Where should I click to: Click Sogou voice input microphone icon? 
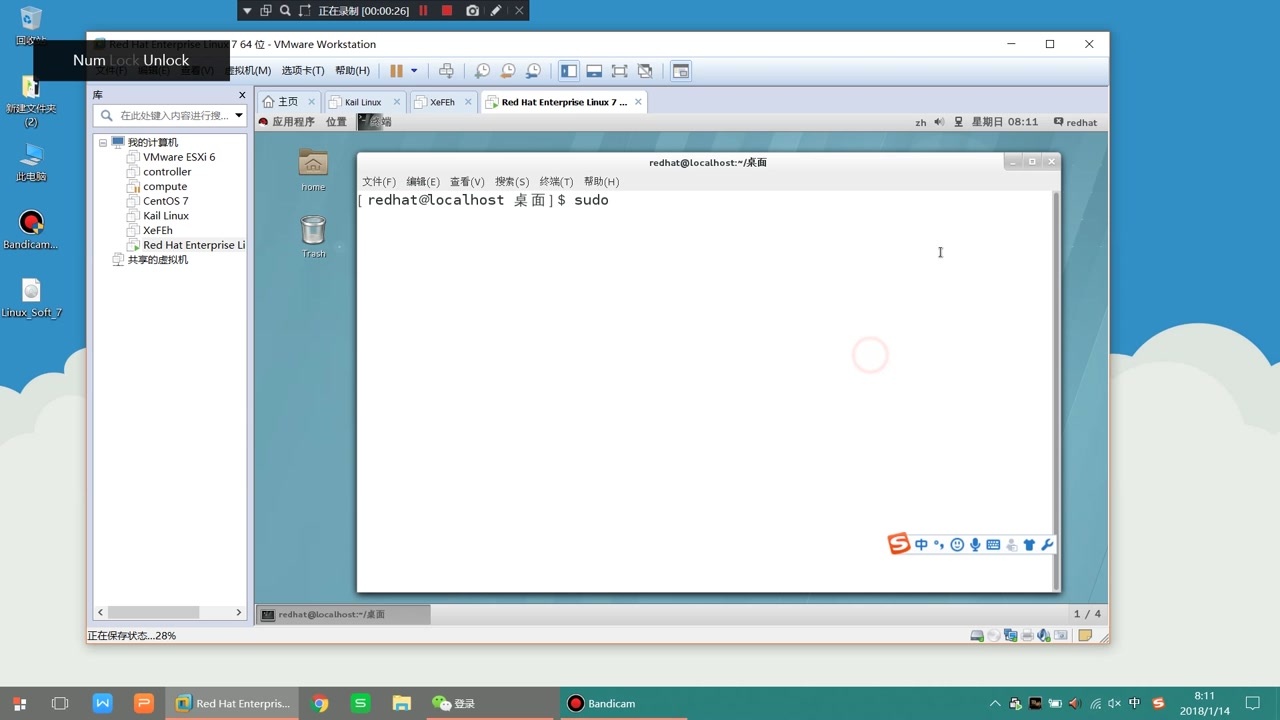coord(975,545)
